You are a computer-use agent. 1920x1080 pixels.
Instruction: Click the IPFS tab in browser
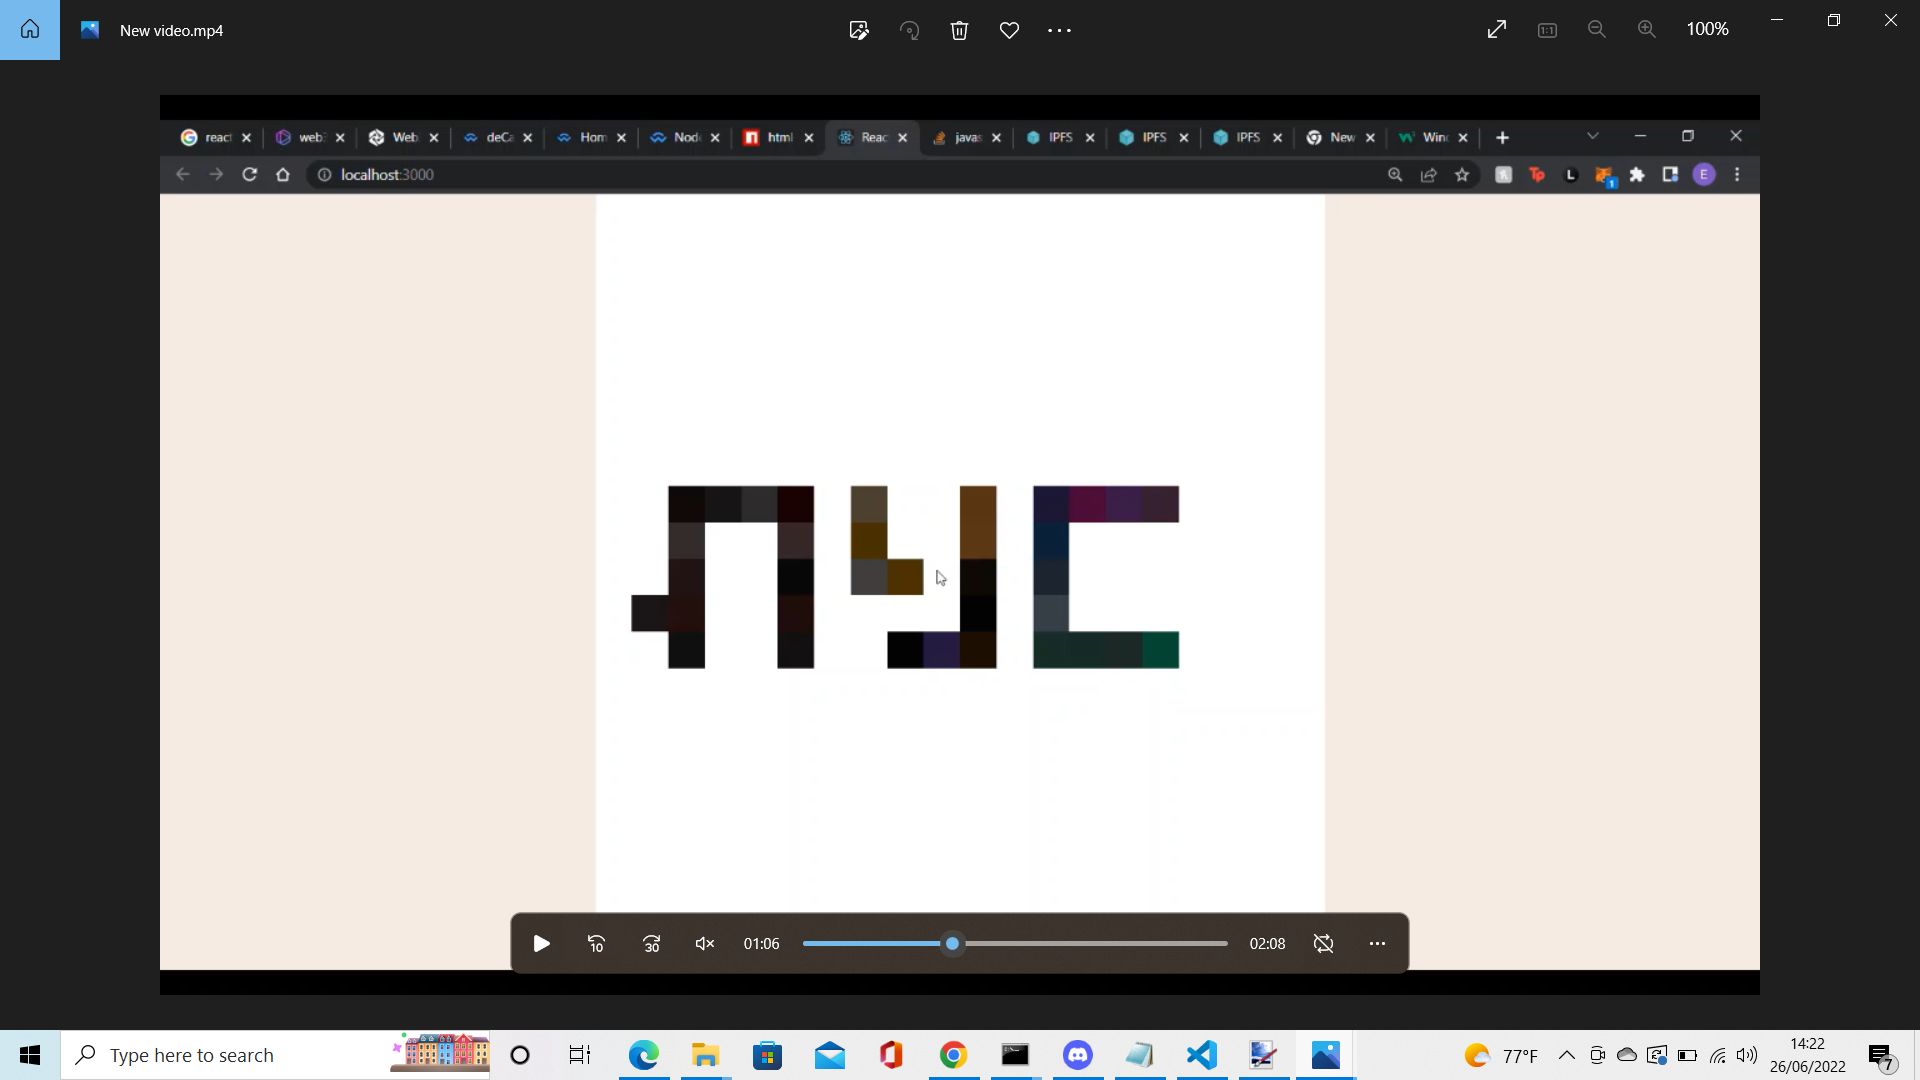1064,137
